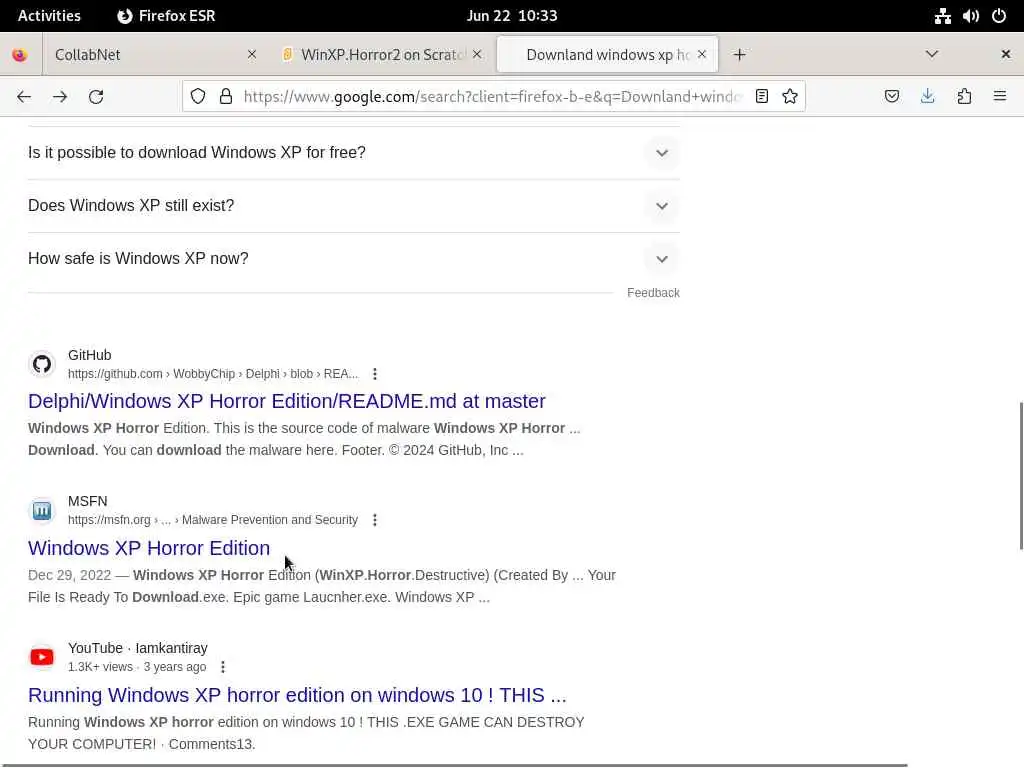
Task: Open Firefox View pinned tab
Action: pyautogui.click(x=20, y=55)
